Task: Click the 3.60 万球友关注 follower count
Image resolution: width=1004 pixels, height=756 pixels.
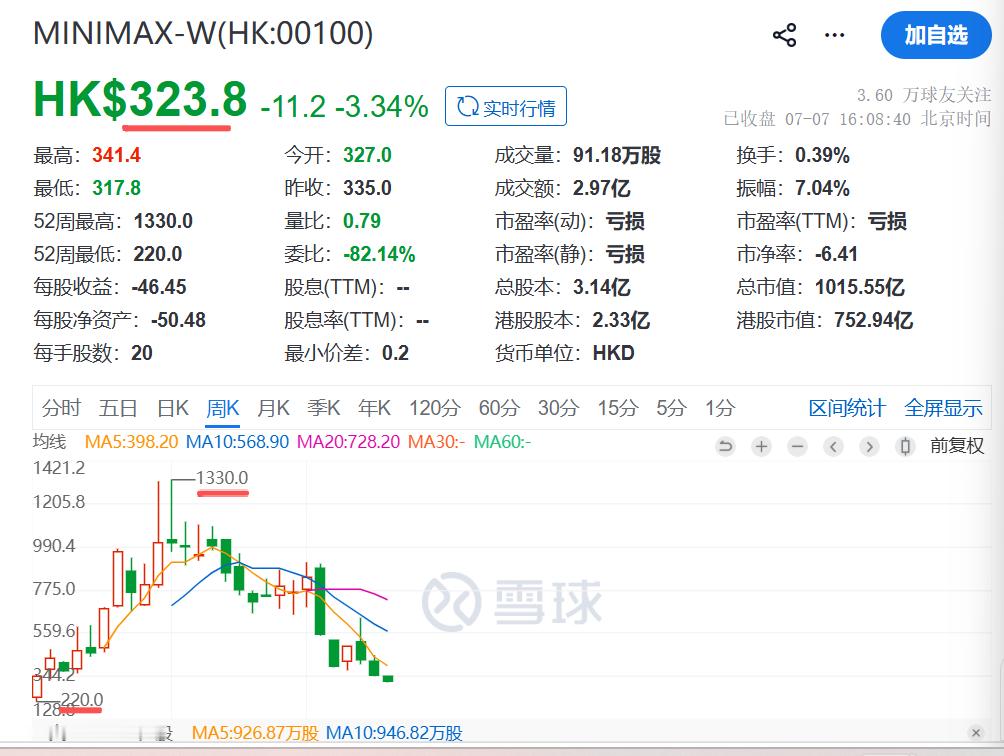Action: (924, 95)
